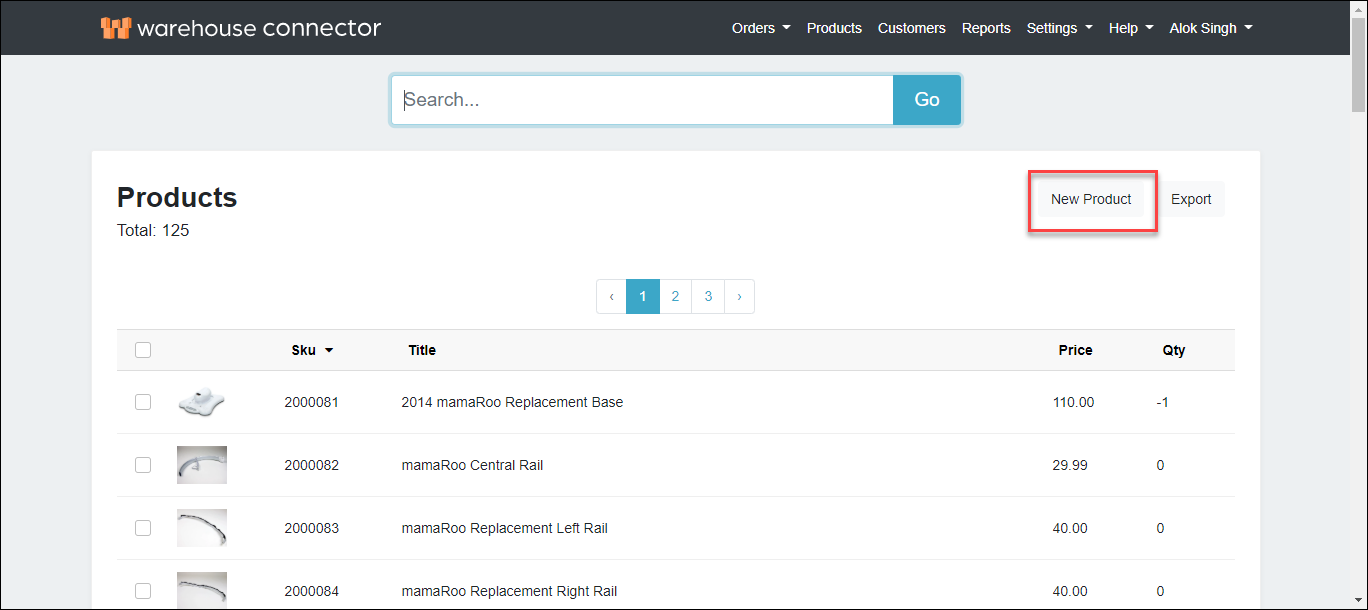The image size is (1368, 610).
Task: Expand the Alok Singh user menu
Action: pos(1210,28)
